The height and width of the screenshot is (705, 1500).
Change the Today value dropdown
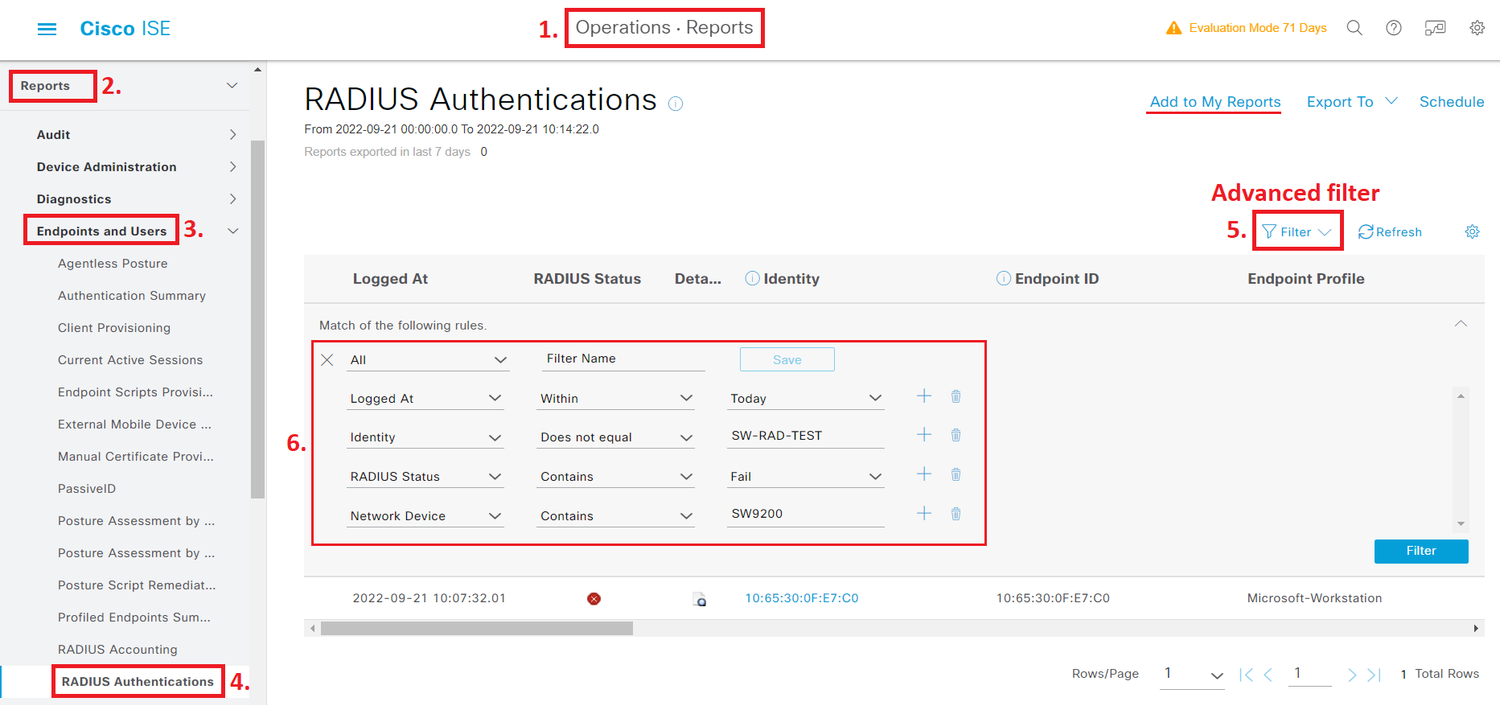click(x=805, y=397)
